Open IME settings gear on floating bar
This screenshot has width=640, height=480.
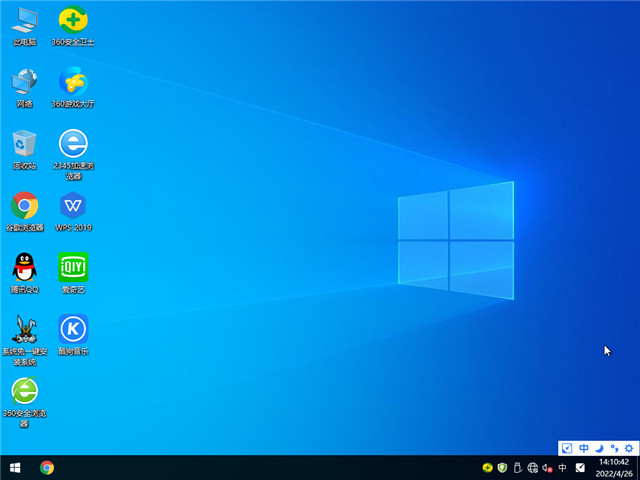pyautogui.click(x=627, y=448)
